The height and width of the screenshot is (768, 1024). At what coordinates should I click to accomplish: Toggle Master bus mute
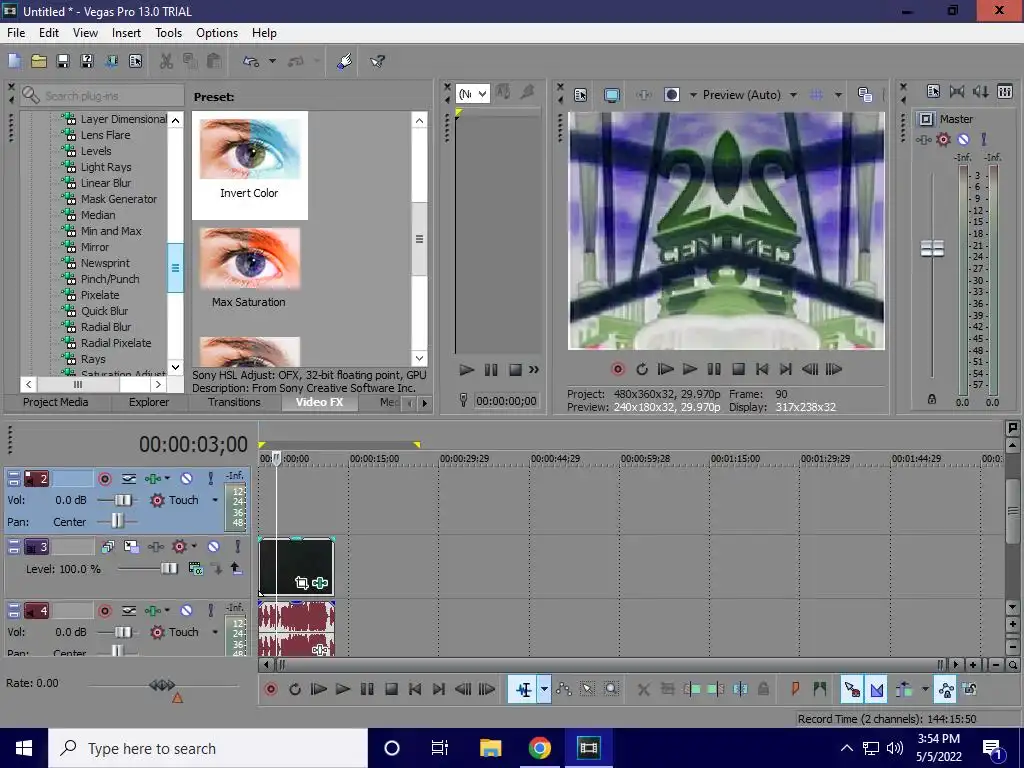pos(963,139)
